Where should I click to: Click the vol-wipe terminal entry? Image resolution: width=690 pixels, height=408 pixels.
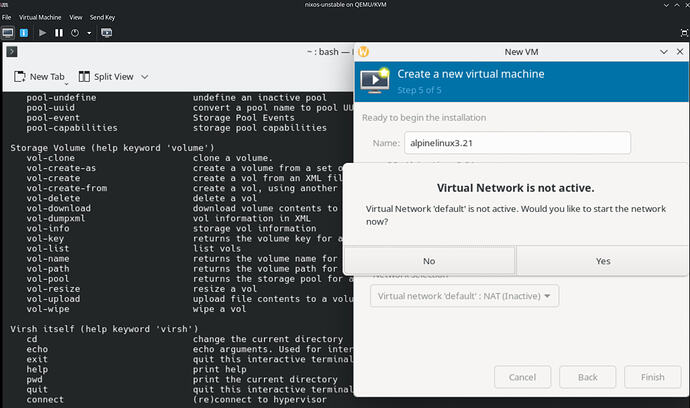coord(48,309)
